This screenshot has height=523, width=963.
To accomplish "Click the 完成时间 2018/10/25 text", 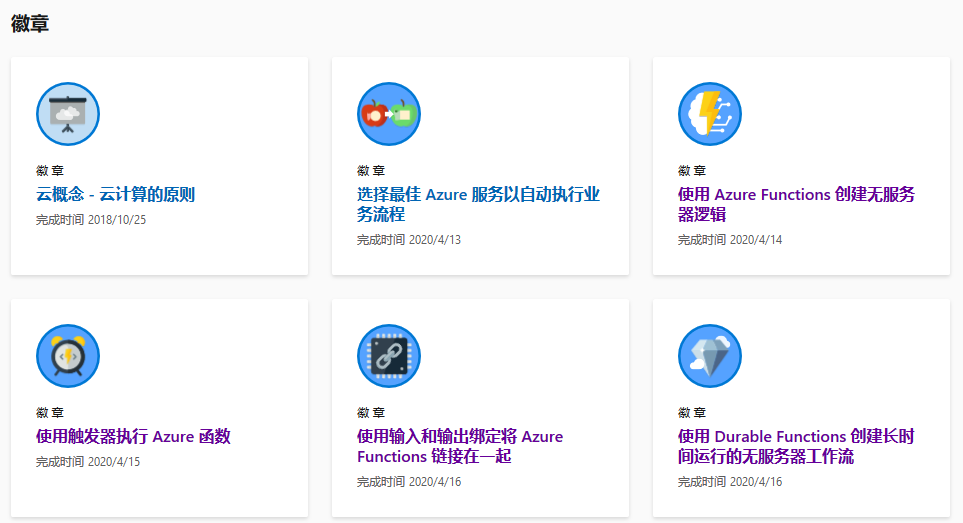I will point(91,220).
